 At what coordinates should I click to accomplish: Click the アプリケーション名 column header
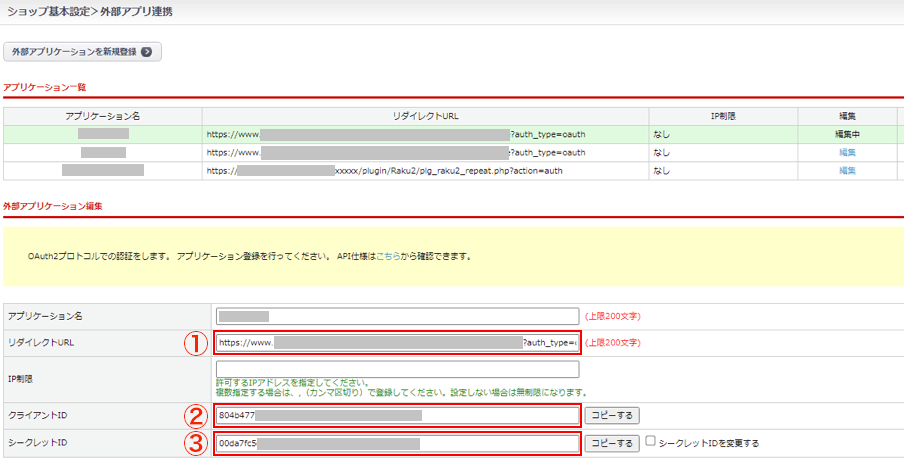[102, 116]
